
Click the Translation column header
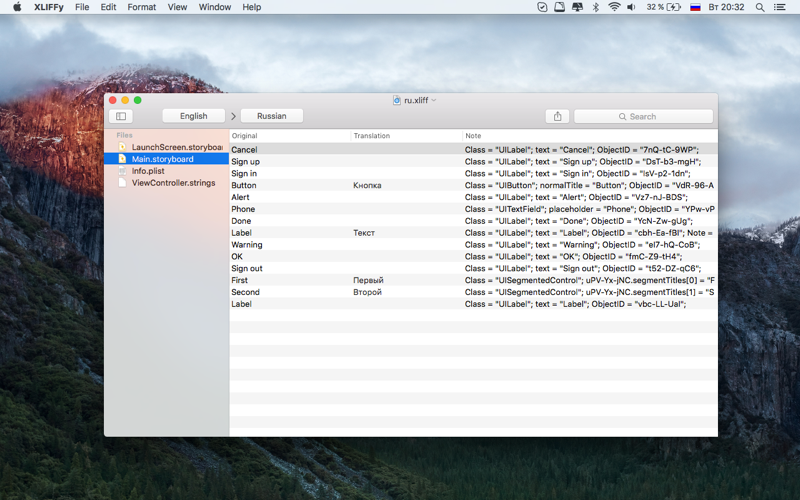pos(407,136)
